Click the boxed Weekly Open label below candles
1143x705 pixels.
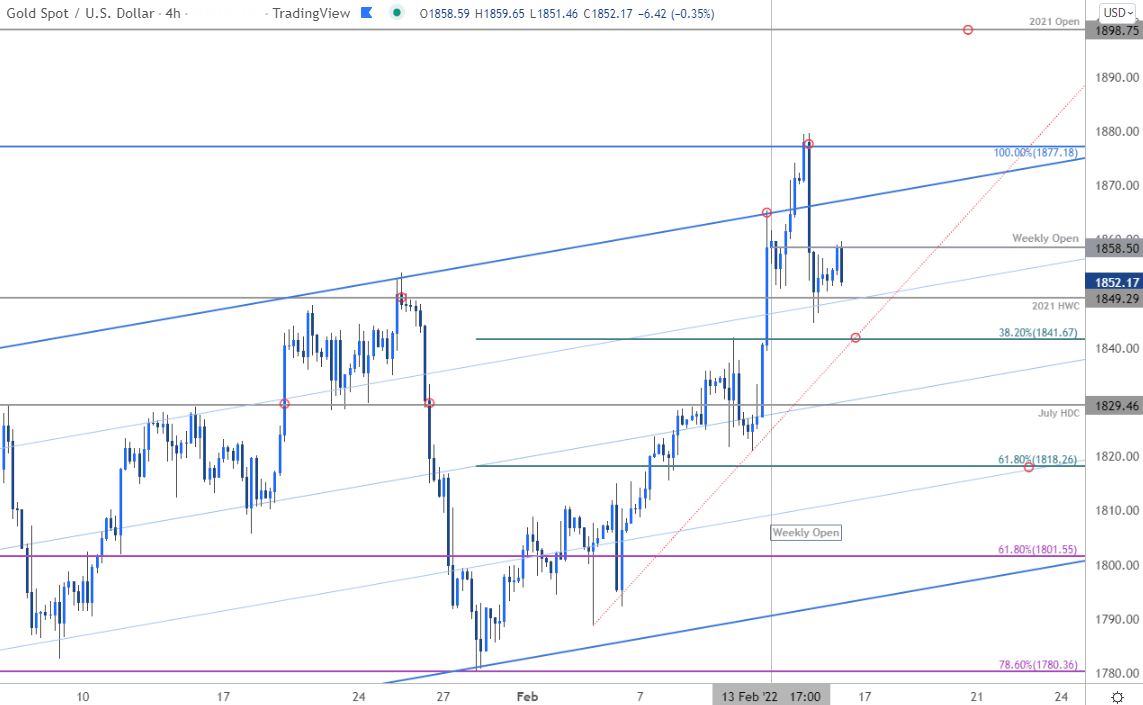pyautogui.click(x=805, y=533)
